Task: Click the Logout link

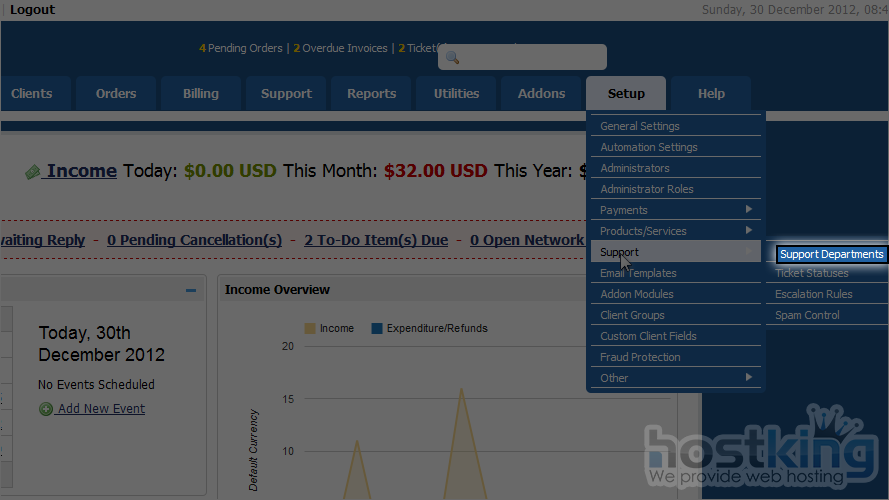Action: click(x=32, y=10)
